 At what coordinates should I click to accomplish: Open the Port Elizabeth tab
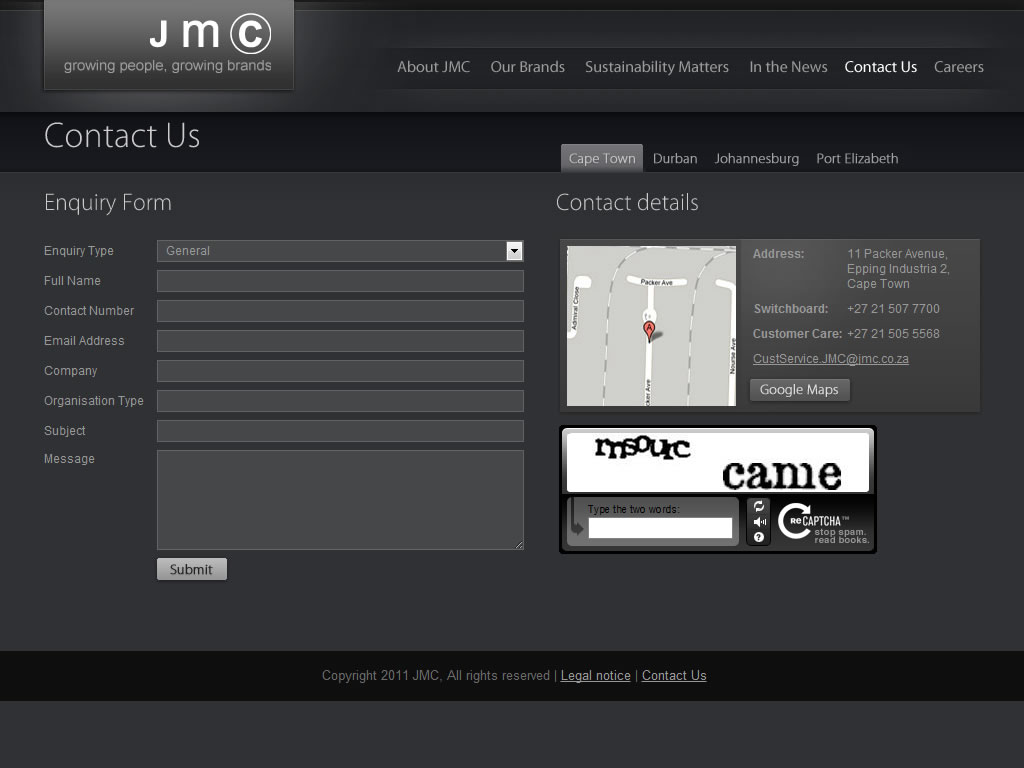click(x=857, y=159)
